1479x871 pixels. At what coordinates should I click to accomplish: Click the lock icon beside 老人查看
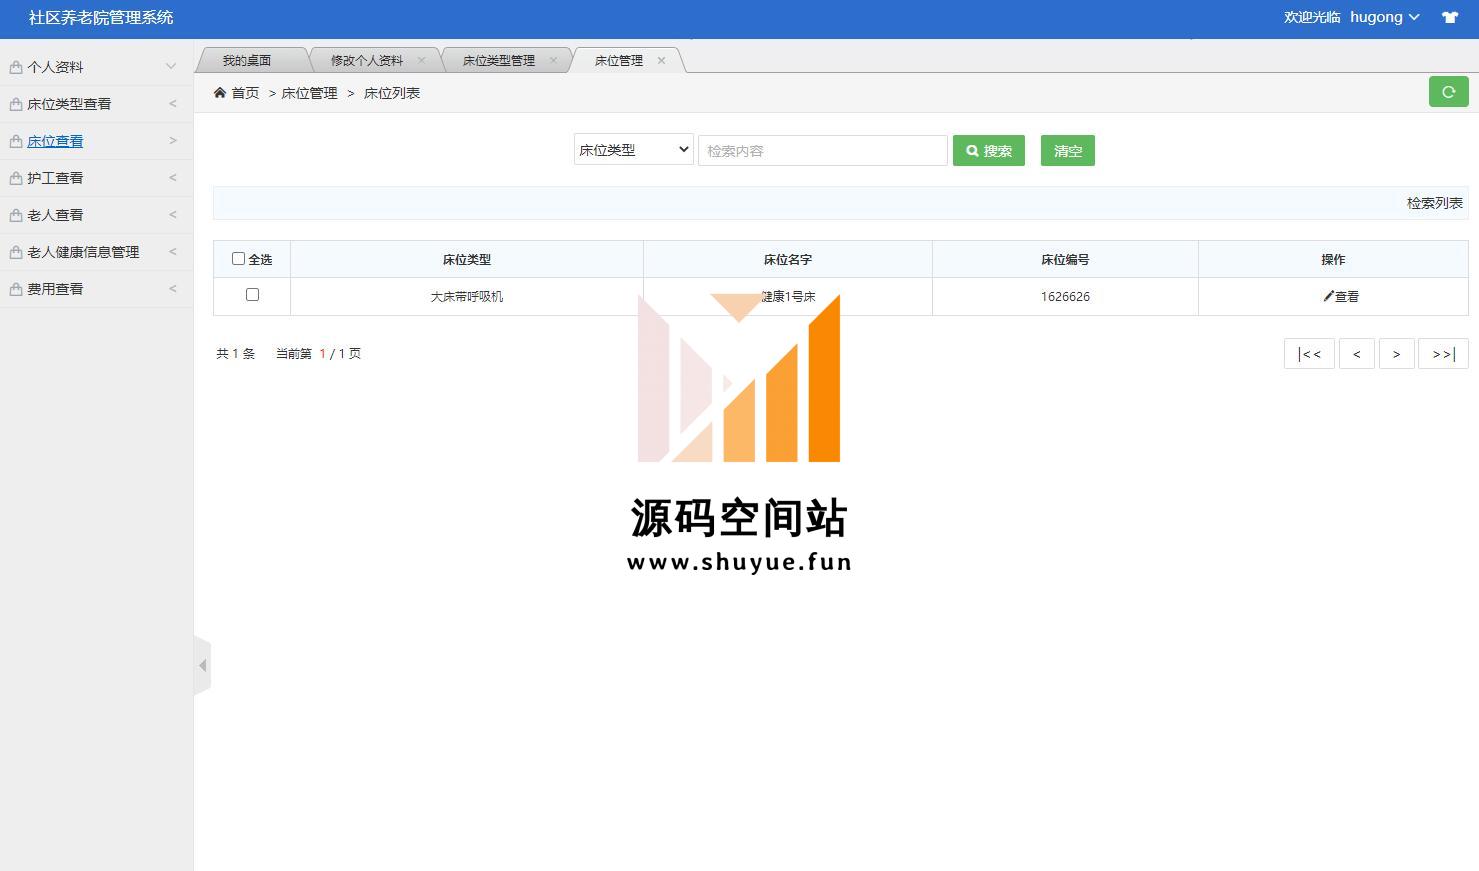16,215
